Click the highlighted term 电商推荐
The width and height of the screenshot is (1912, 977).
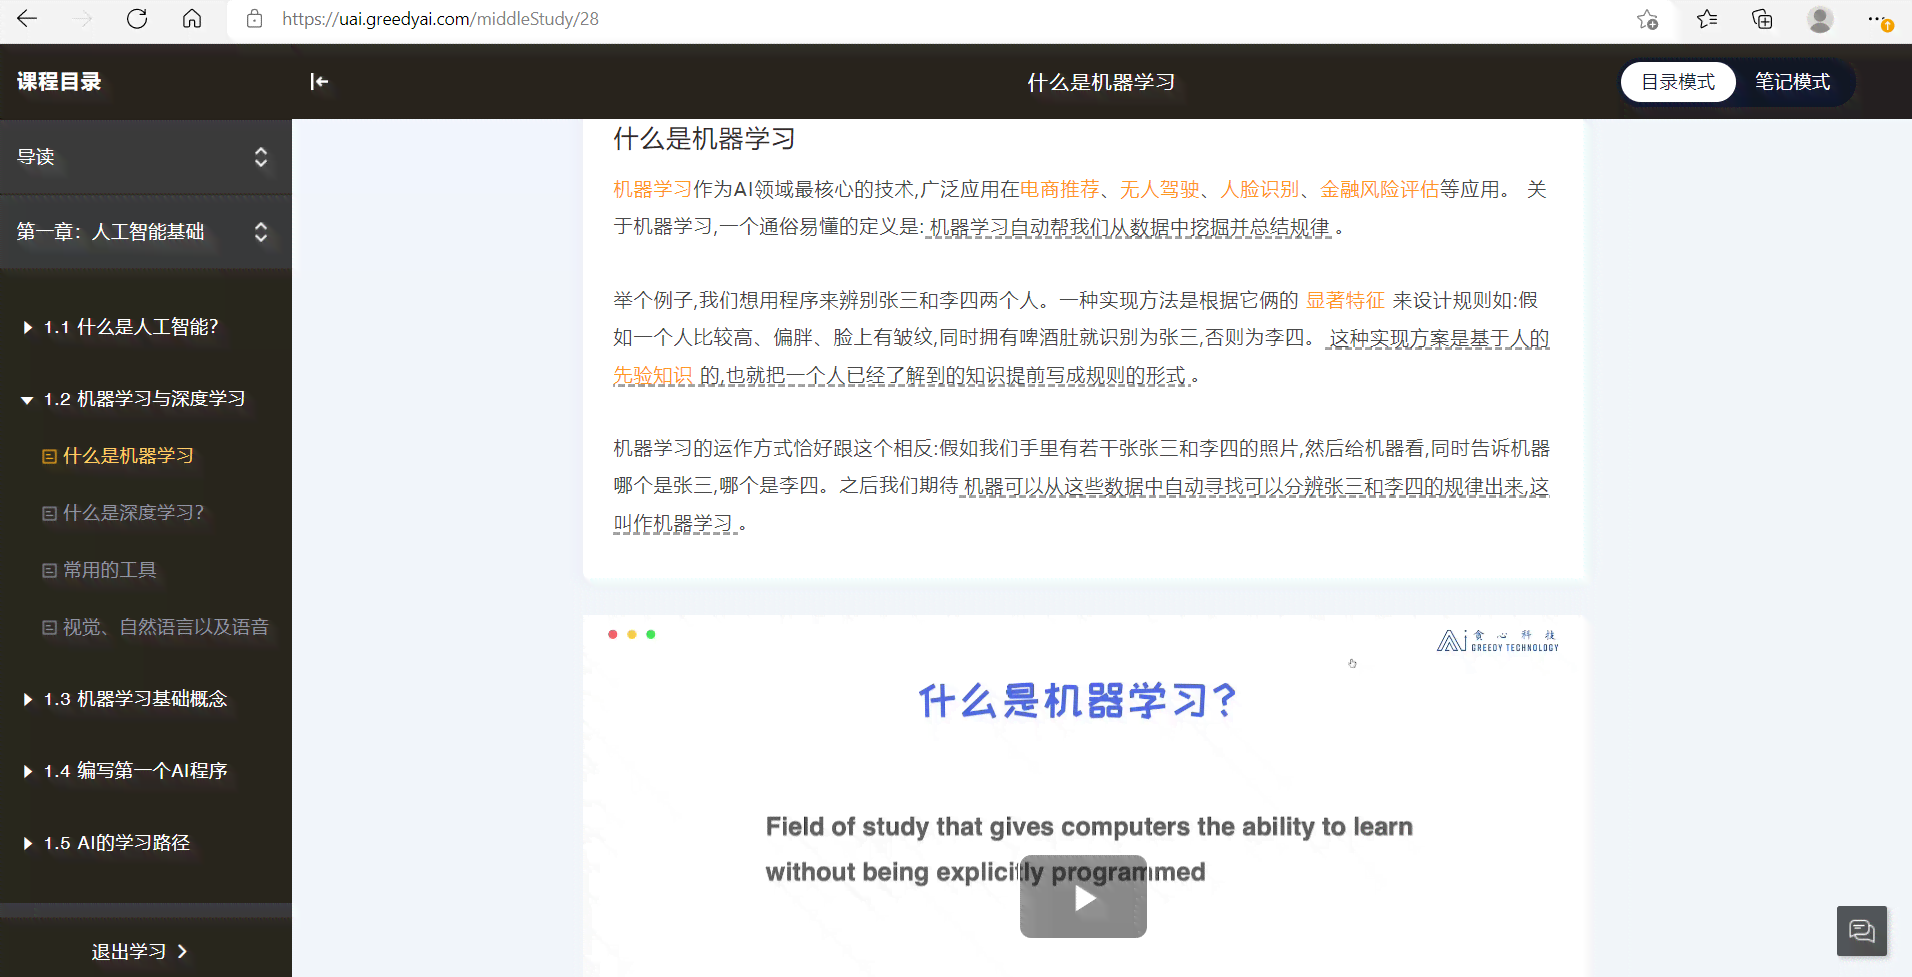click(1059, 189)
